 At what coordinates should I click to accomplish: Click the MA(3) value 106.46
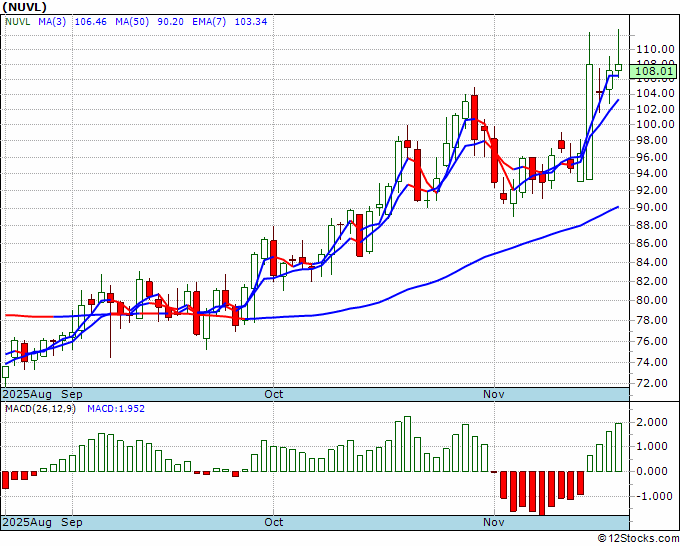tap(91, 22)
